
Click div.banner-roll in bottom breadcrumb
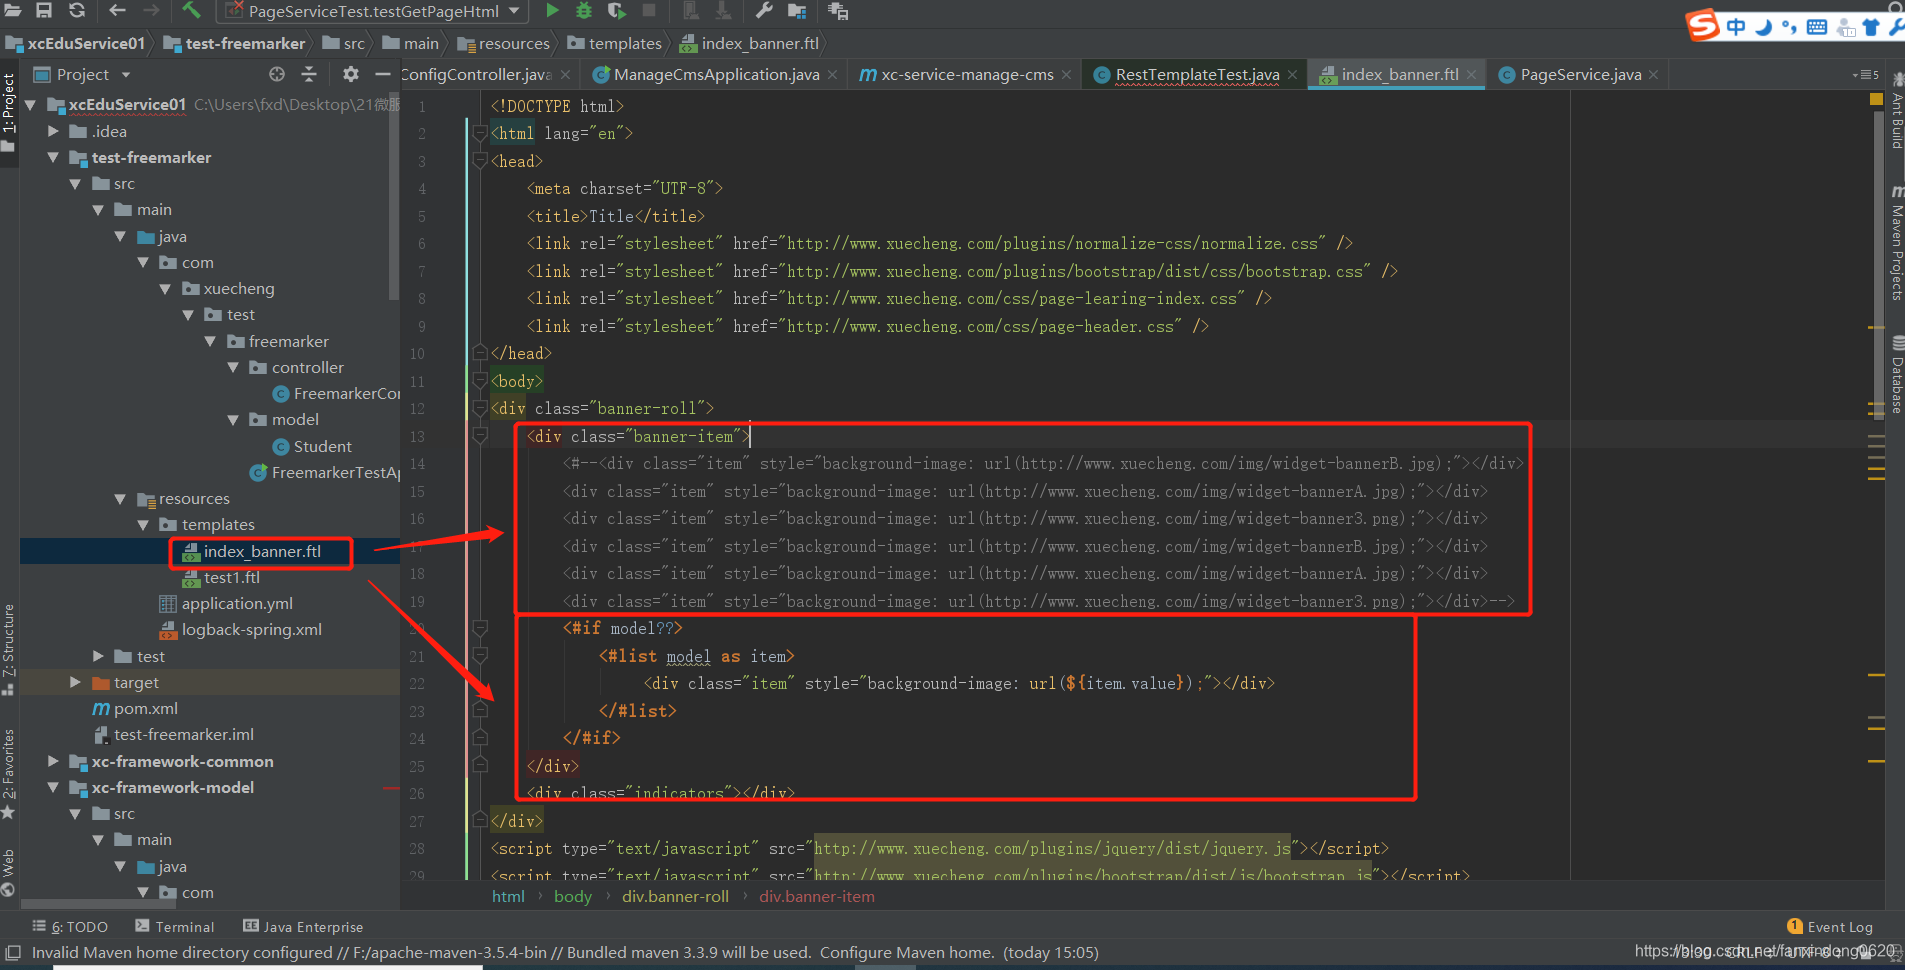tap(675, 896)
